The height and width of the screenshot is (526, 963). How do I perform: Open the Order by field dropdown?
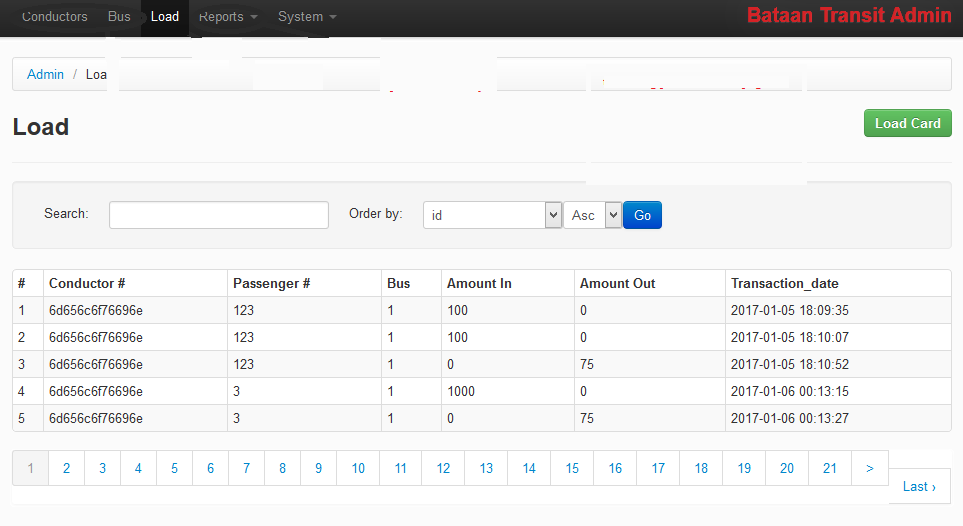click(x=492, y=215)
